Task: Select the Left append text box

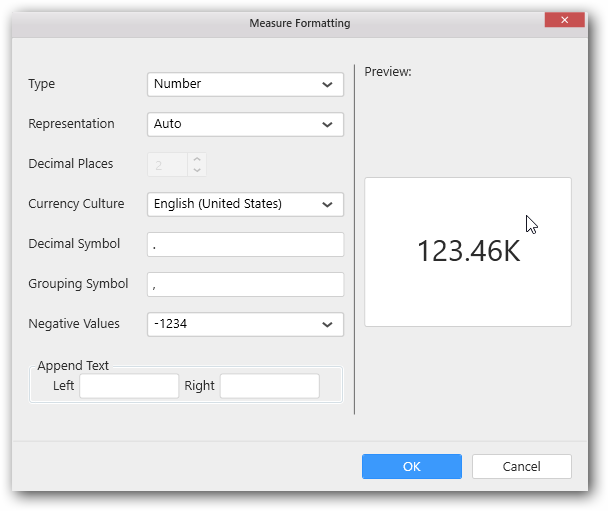Action: [x=129, y=386]
